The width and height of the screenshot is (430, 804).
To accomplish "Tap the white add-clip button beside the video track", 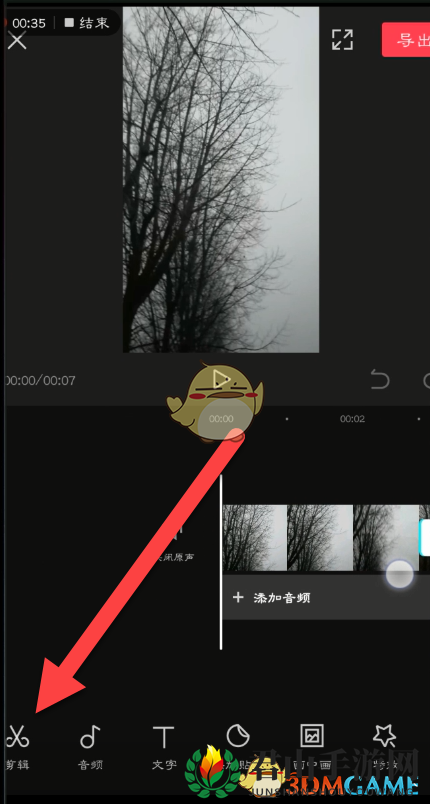I will 425,537.
